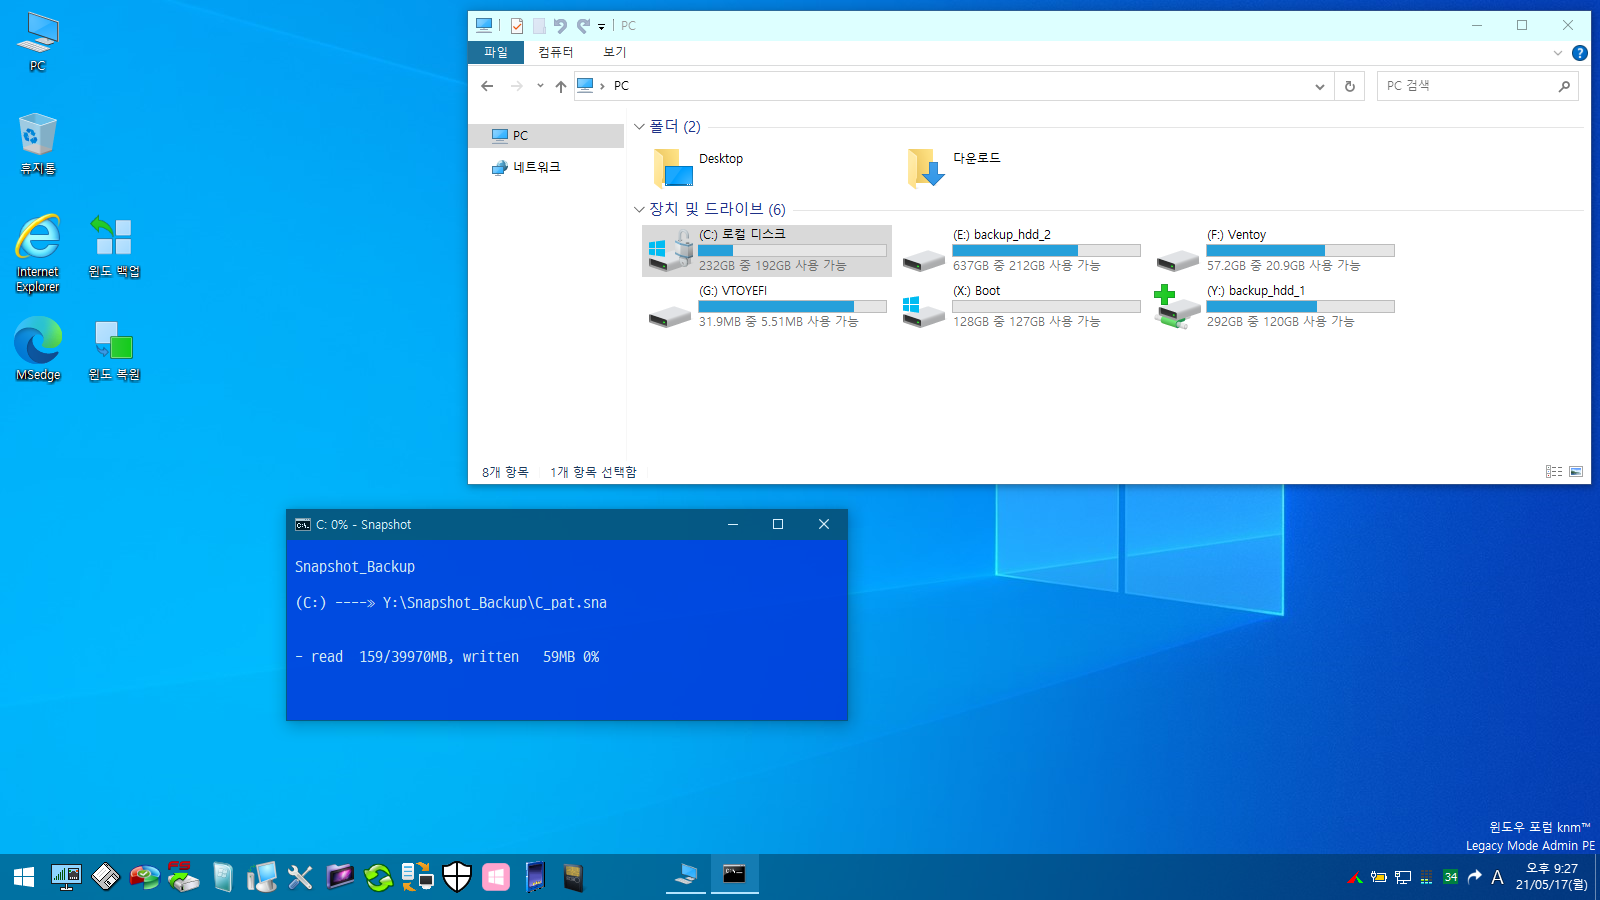Open the partition pie-chart taskbar icon

click(144, 877)
